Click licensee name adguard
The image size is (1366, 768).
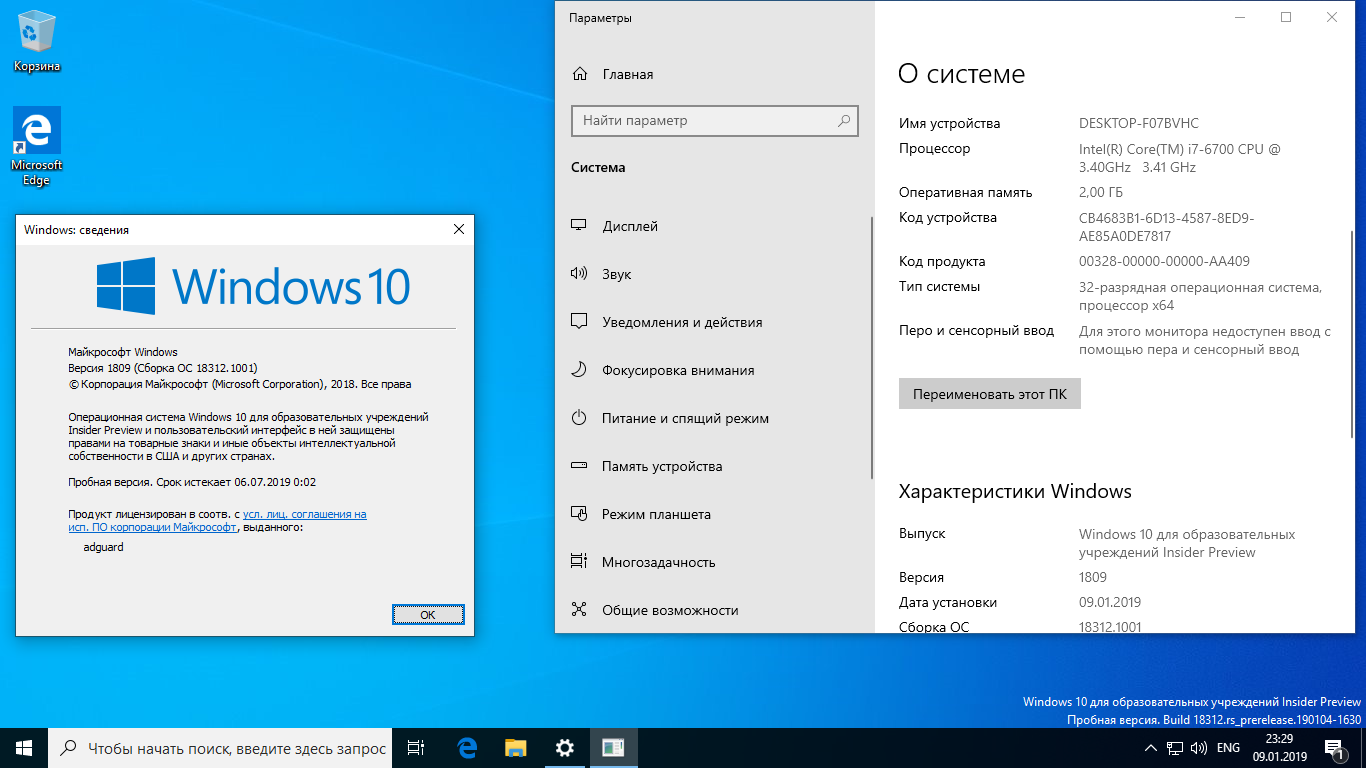click(104, 547)
